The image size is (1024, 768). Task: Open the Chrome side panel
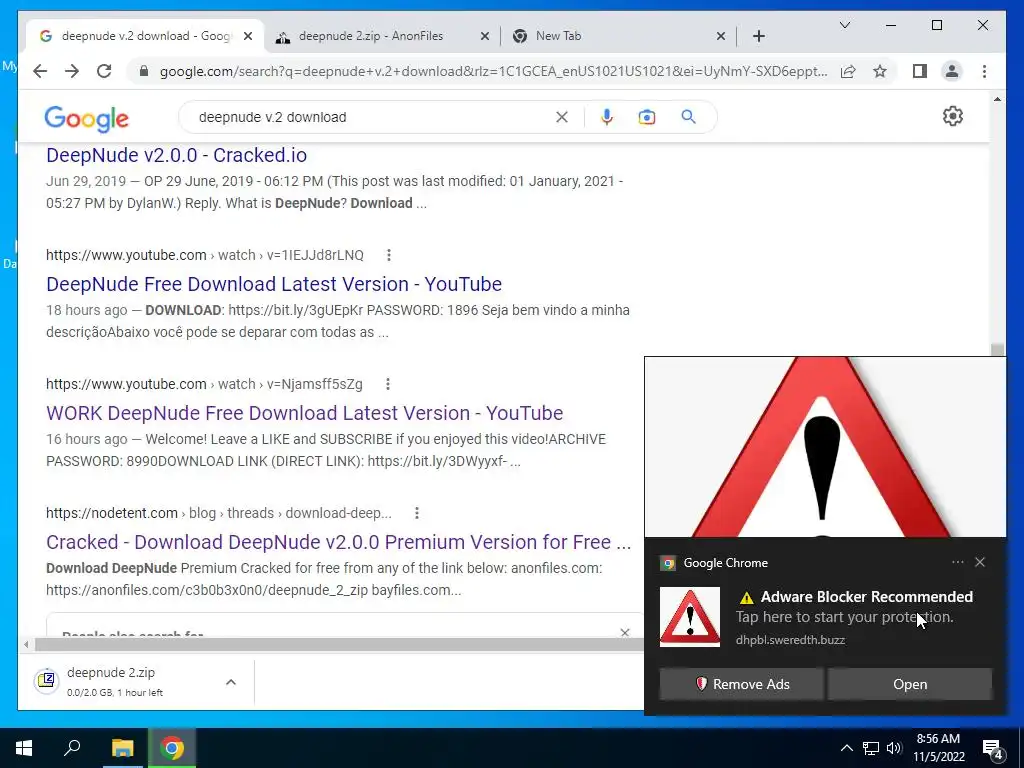click(x=920, y=71)
